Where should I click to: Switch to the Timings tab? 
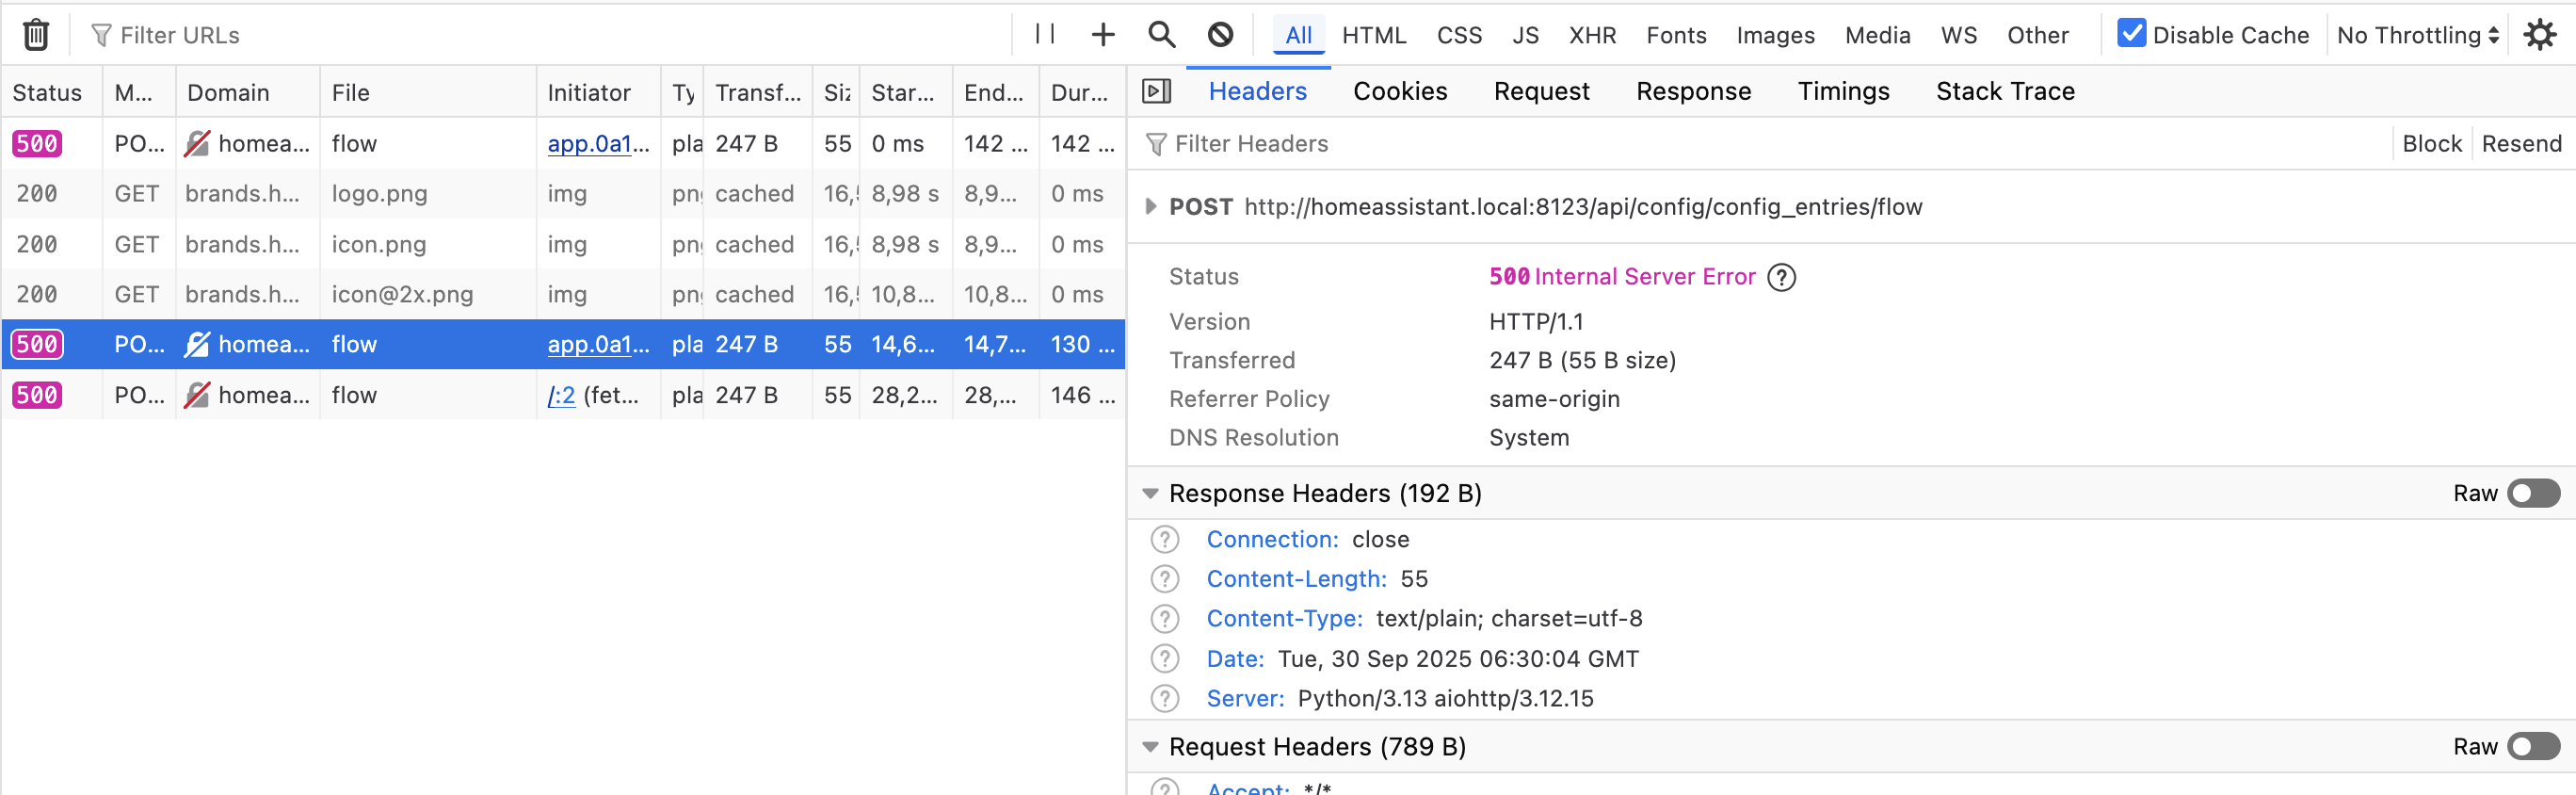click(x=1842, y=92)
